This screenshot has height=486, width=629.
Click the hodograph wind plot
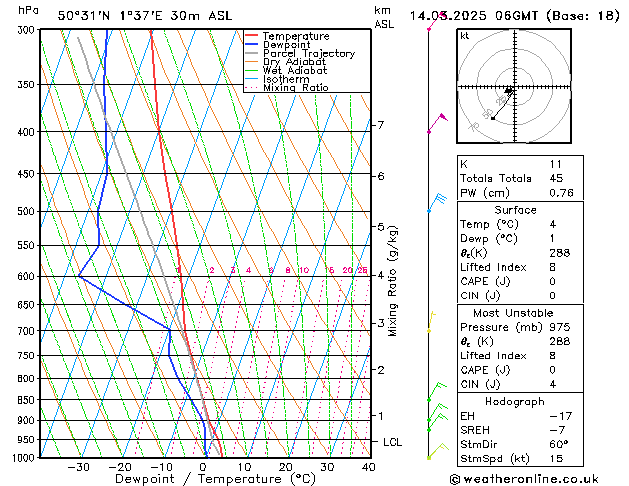510,88
